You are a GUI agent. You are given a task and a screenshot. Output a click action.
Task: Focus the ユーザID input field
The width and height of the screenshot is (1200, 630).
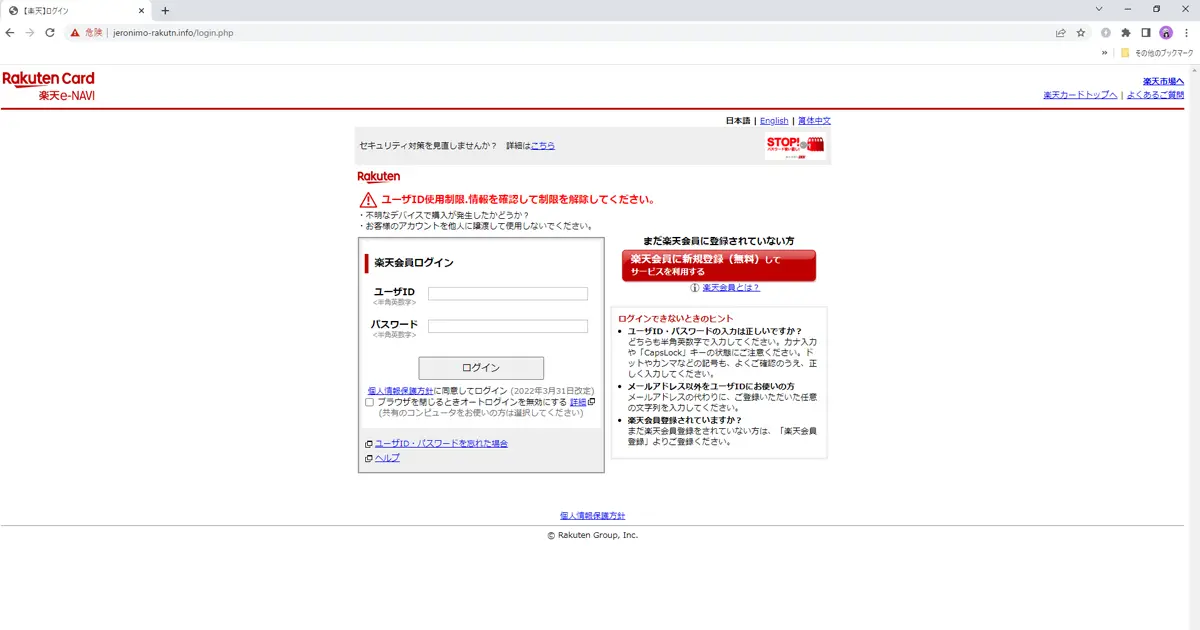click(x=508, y=294)
